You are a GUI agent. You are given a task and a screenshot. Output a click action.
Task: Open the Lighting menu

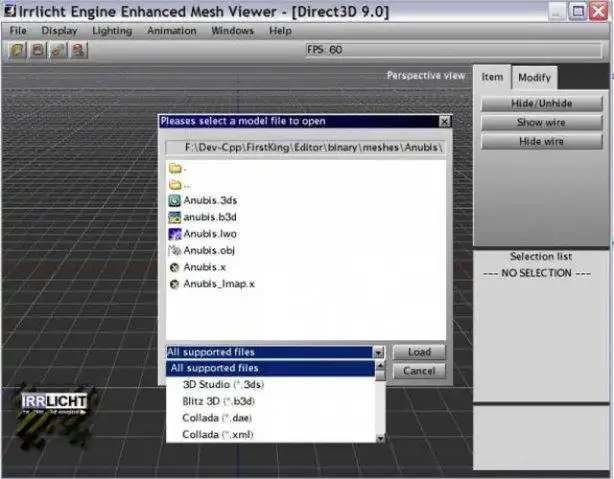pyautogui.click(x=112, y=31)
